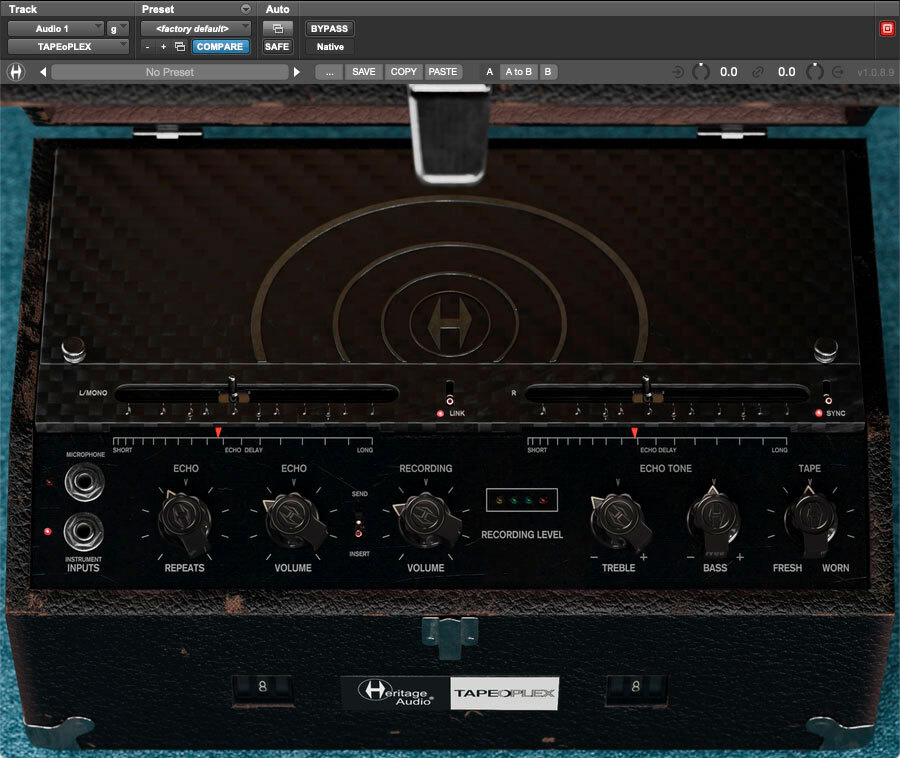
Task: Switch to compare setting B
Action: 548,71
